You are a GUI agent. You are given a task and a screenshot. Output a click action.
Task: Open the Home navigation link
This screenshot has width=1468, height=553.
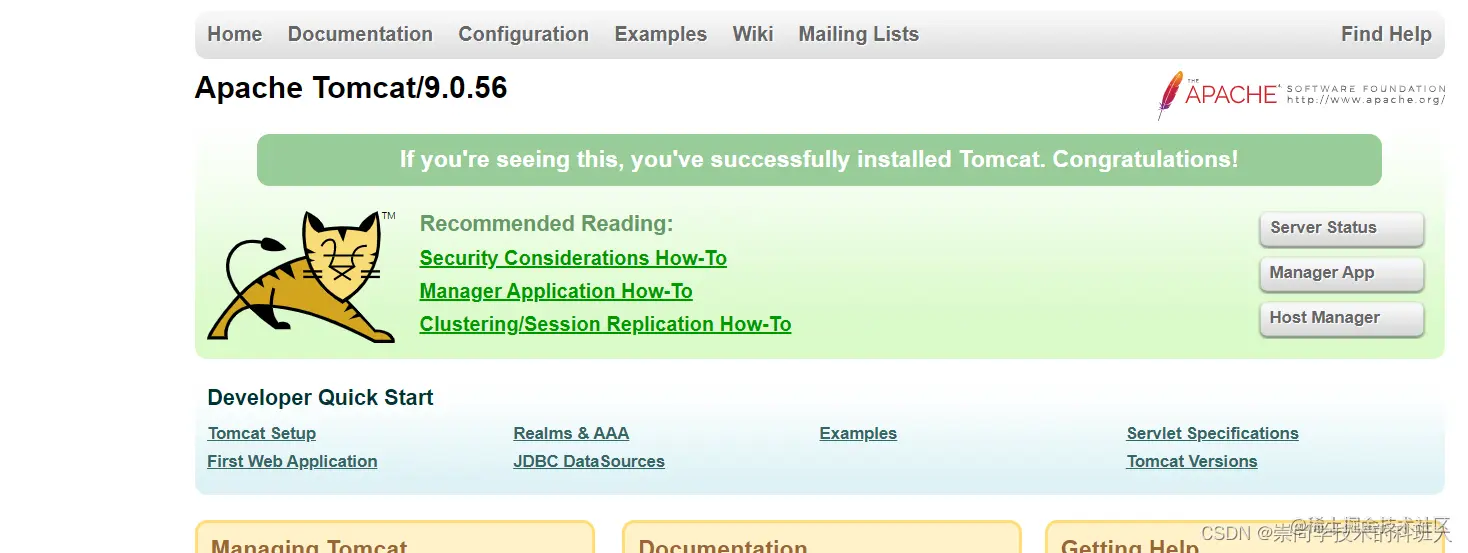click(x=234, y=34)
